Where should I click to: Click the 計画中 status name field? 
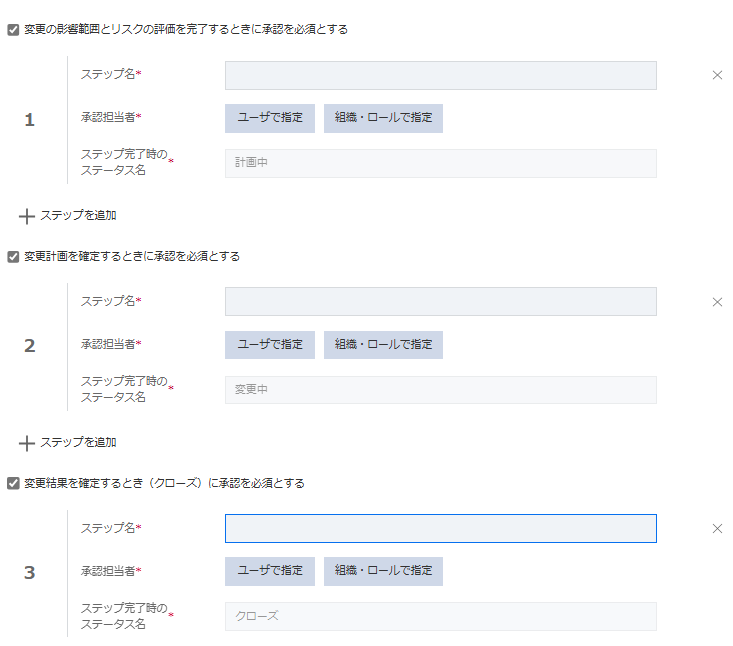(x=440, y=163)
